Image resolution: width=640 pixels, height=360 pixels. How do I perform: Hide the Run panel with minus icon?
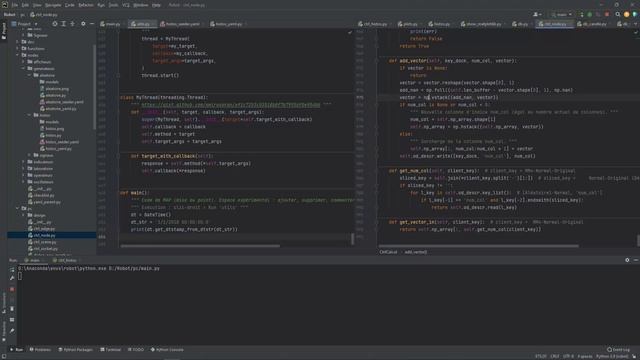636,260
